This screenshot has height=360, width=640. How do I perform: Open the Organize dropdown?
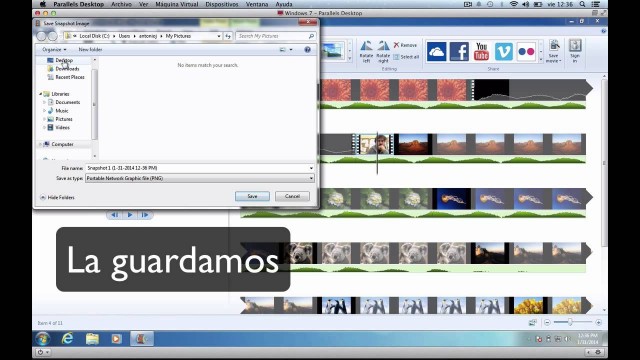pyautogui.click(x=54, y=49)
